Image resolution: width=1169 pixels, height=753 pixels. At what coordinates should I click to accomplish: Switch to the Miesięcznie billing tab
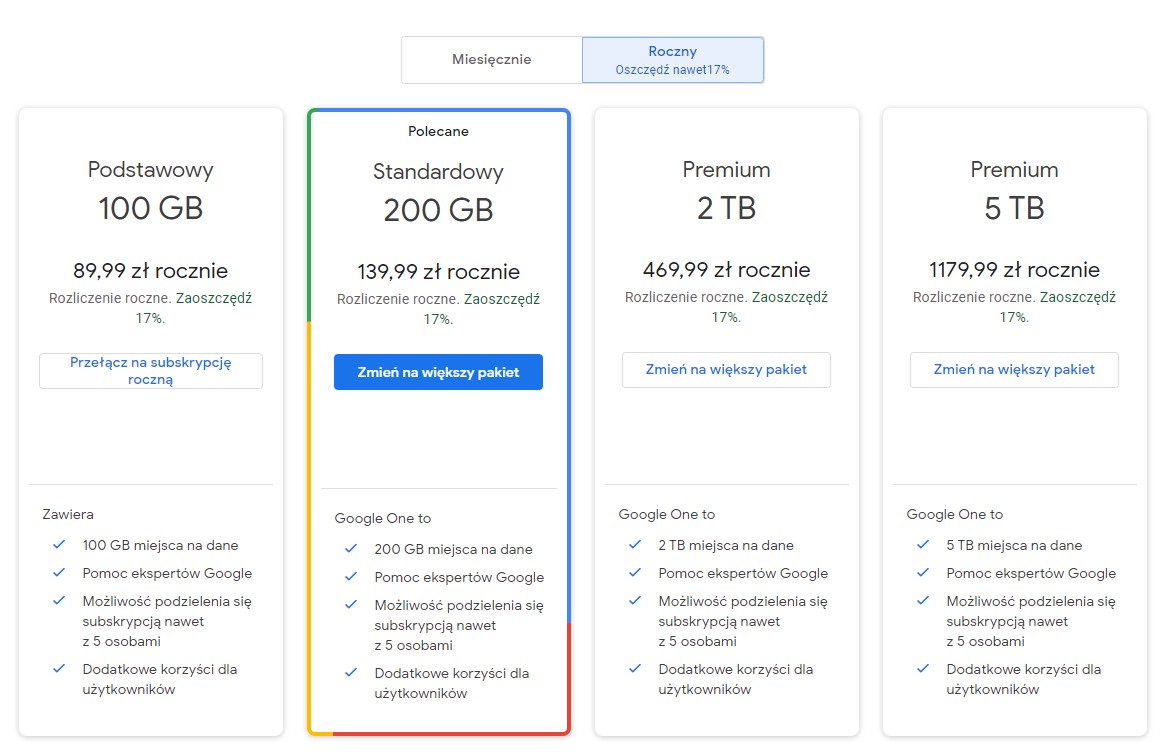(x=491, y=60)
